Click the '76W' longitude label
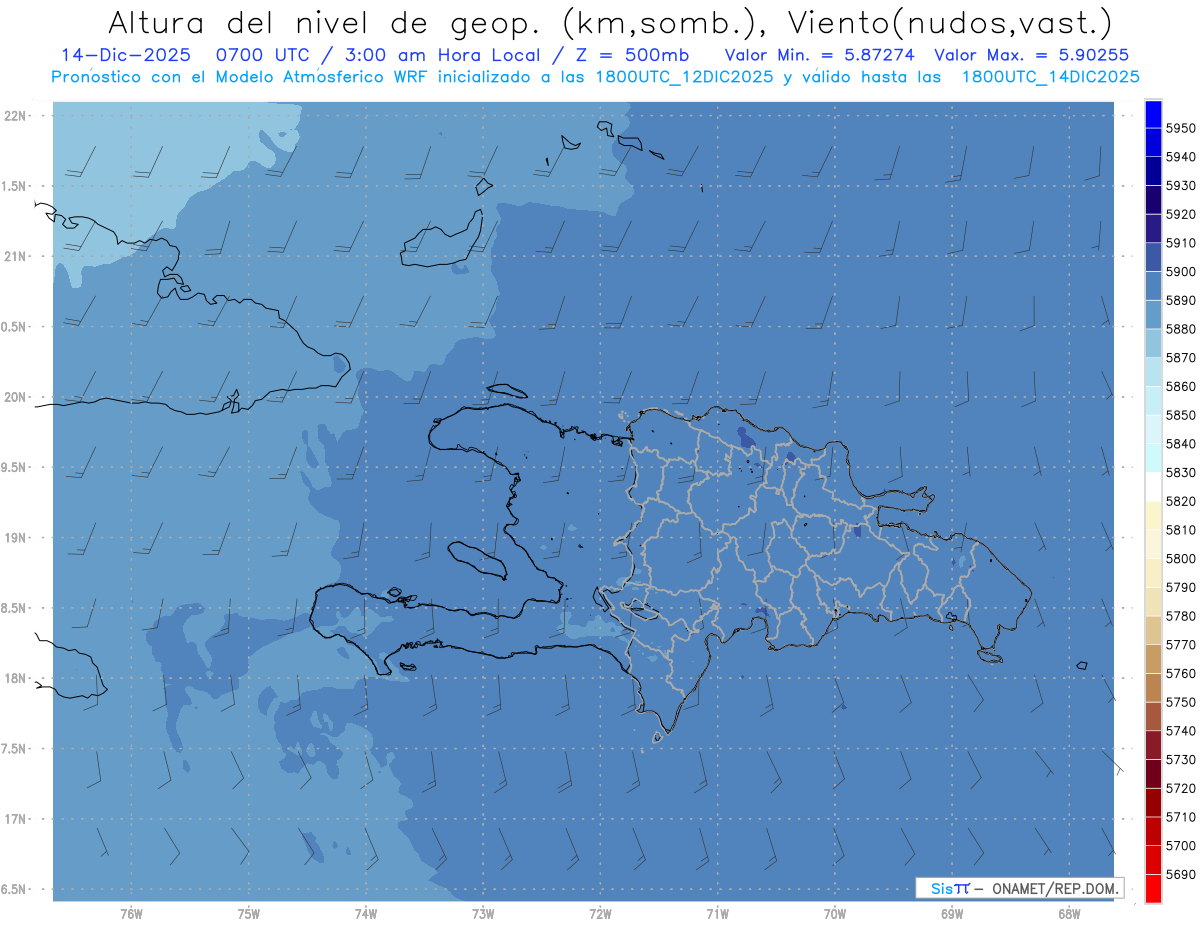The image size is (1200, 927). pos(131,914)
